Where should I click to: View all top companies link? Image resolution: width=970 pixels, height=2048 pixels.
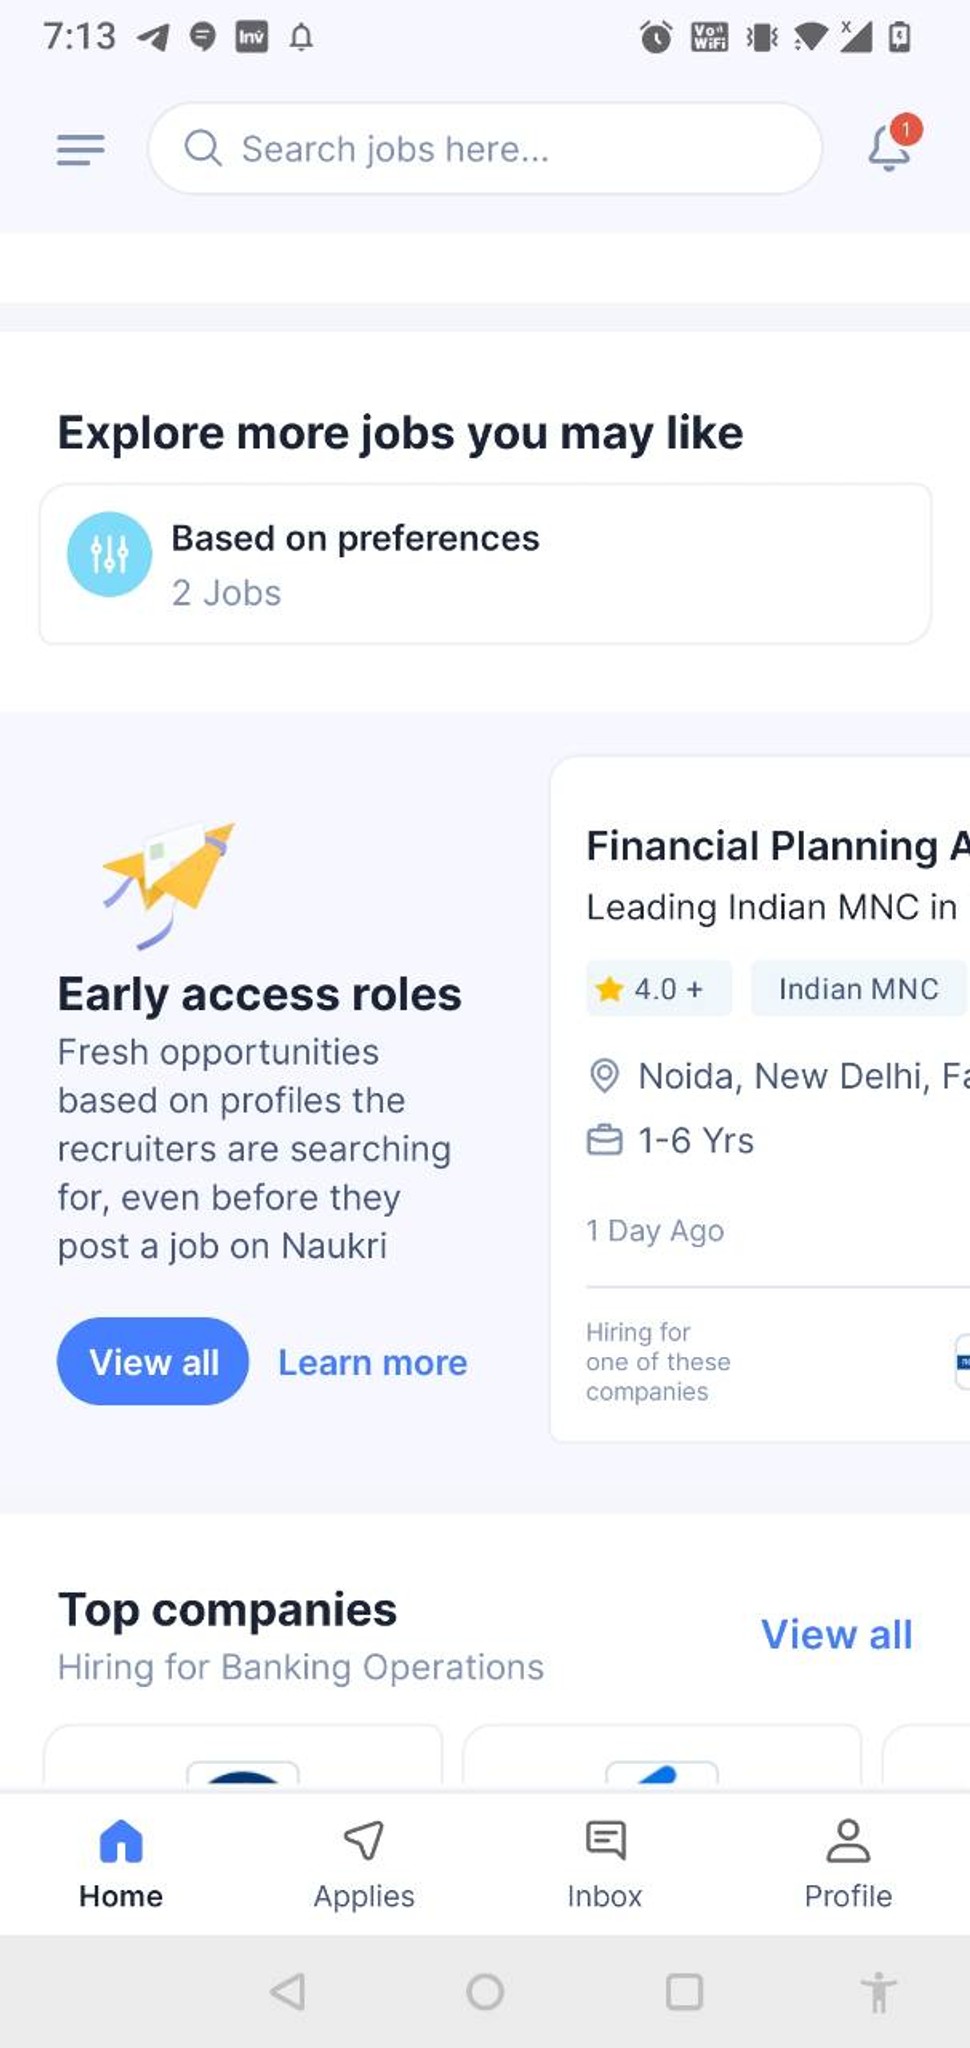tap(836, 1634)
